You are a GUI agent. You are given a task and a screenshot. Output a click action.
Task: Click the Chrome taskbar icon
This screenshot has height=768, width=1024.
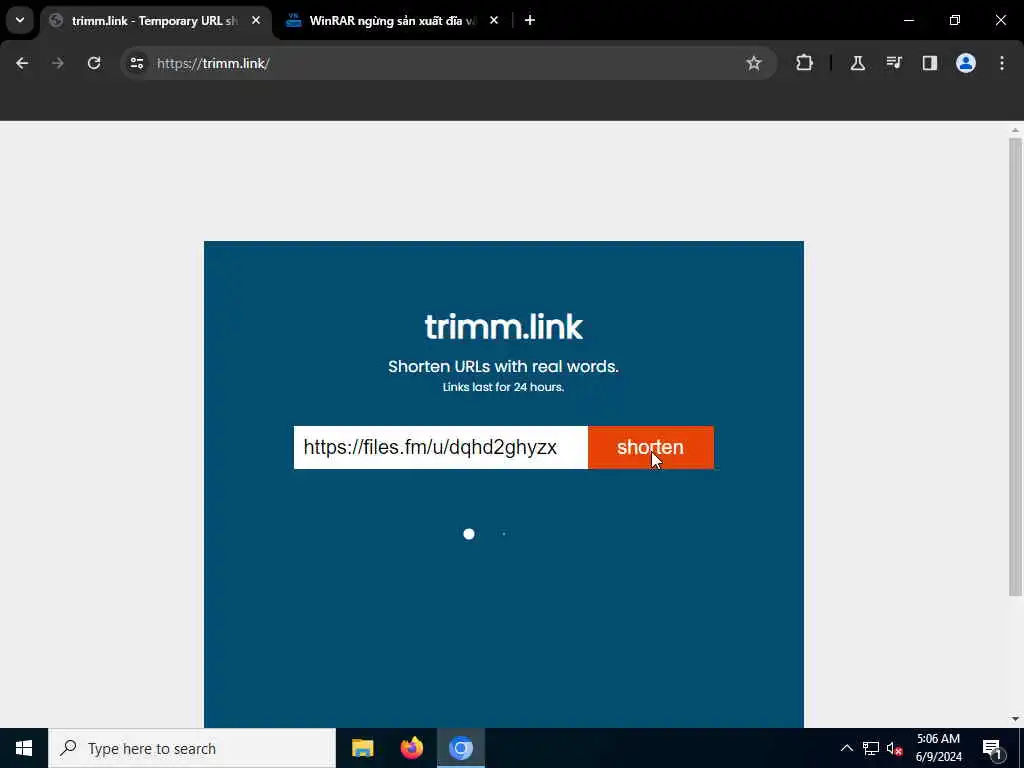[460, 748]
